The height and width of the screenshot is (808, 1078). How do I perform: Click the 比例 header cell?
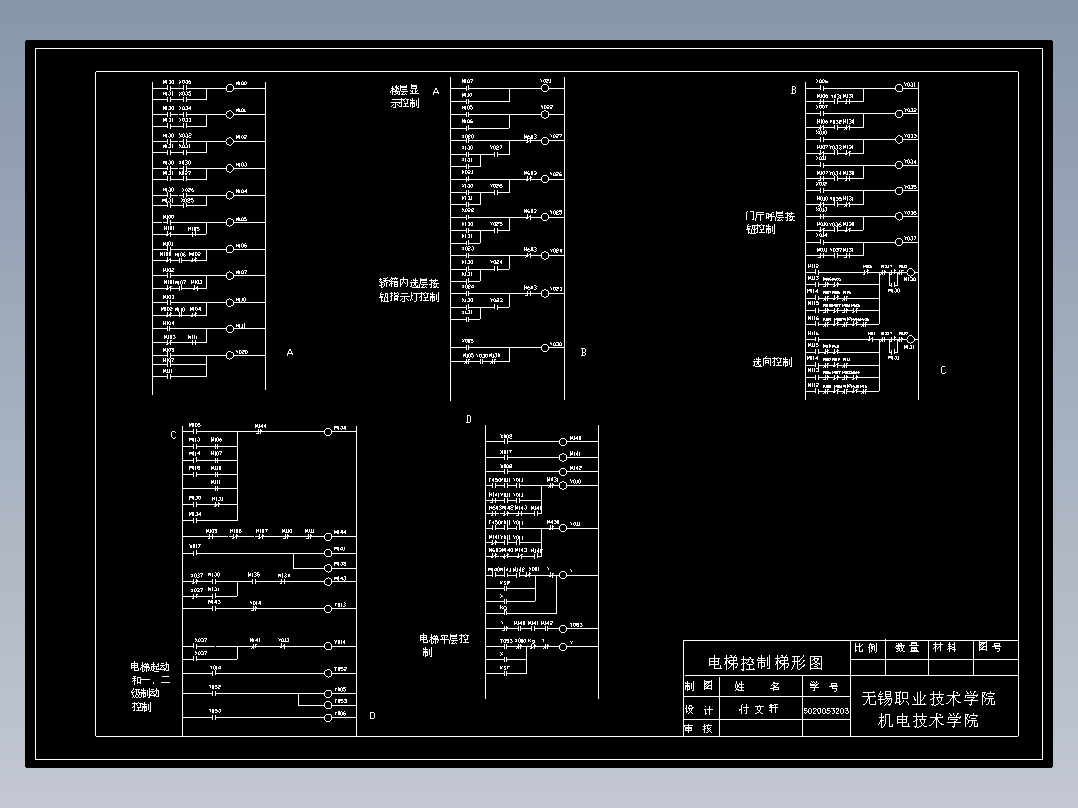866,648
